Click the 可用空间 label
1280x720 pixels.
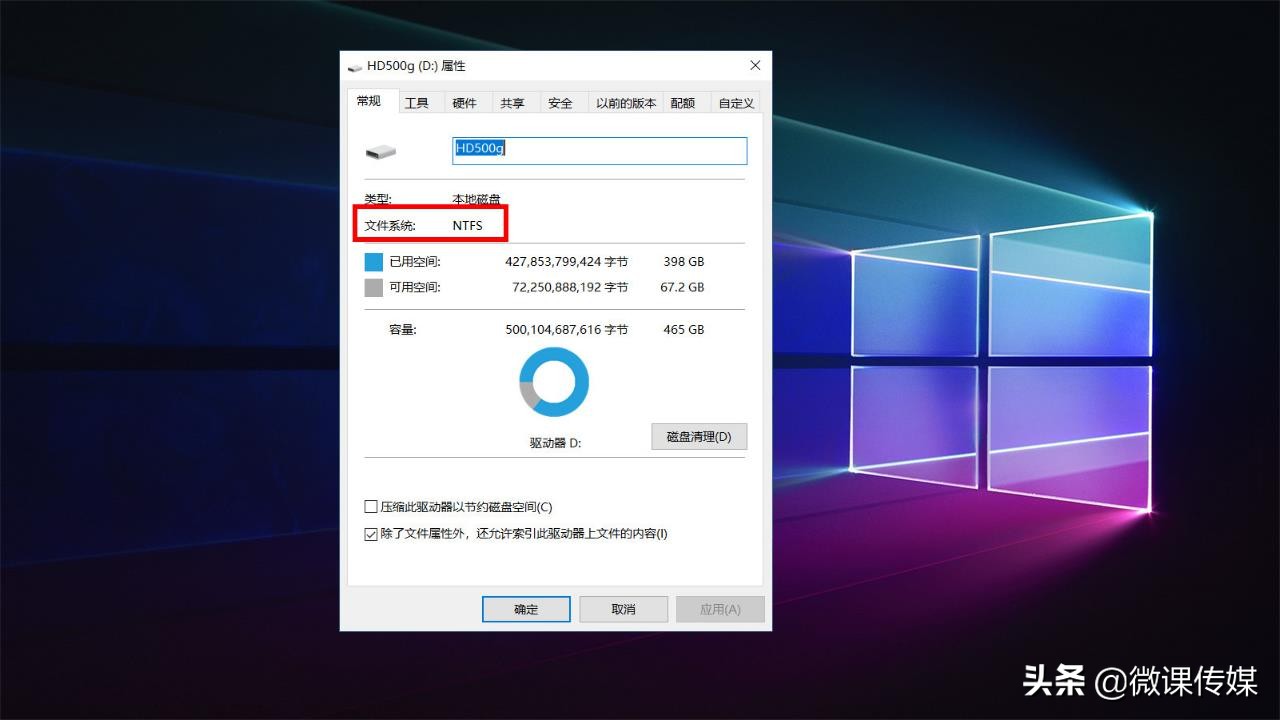[x=415, y=288]
